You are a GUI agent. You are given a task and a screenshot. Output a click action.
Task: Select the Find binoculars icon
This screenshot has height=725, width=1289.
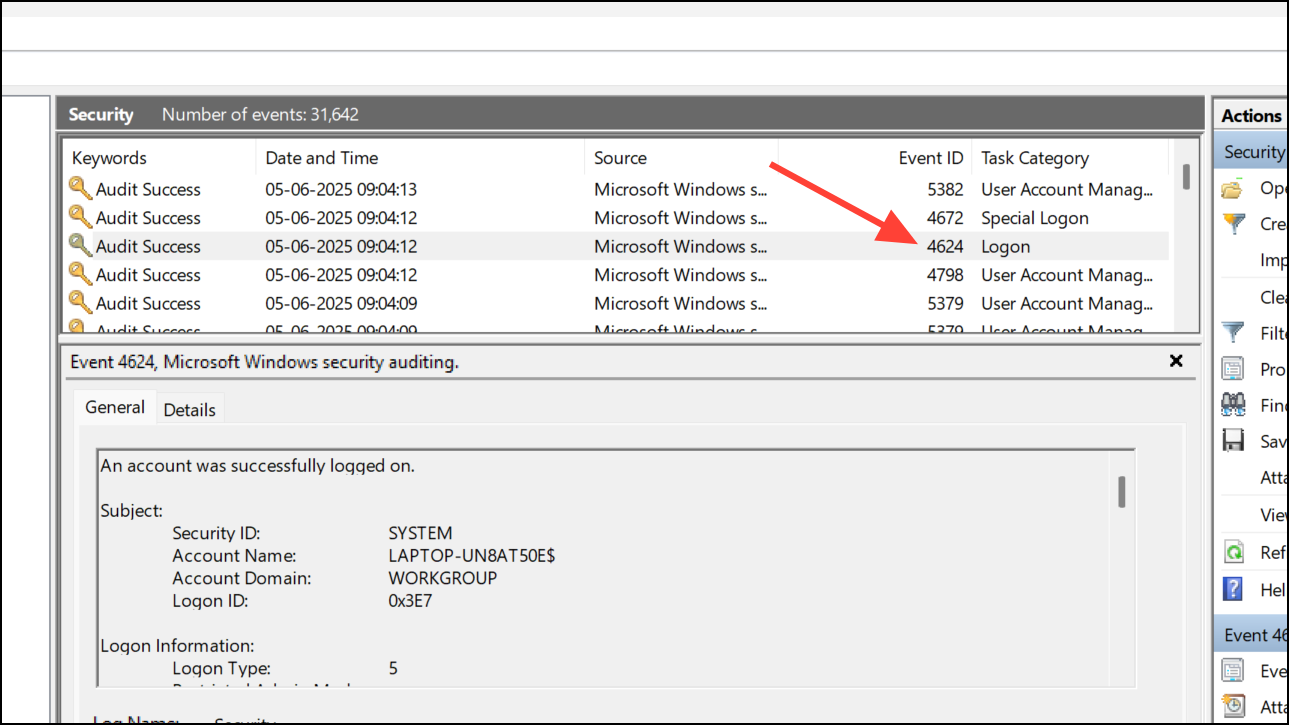tap(1233, 405)
